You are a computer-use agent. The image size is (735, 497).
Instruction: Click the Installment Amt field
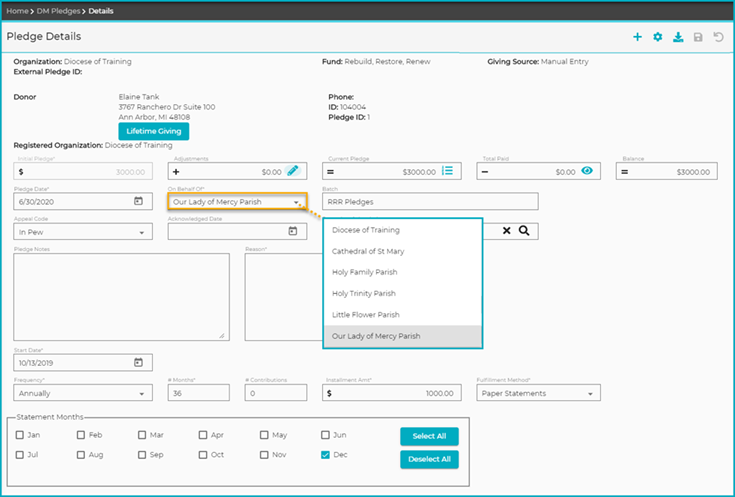[x=391, y=393]
